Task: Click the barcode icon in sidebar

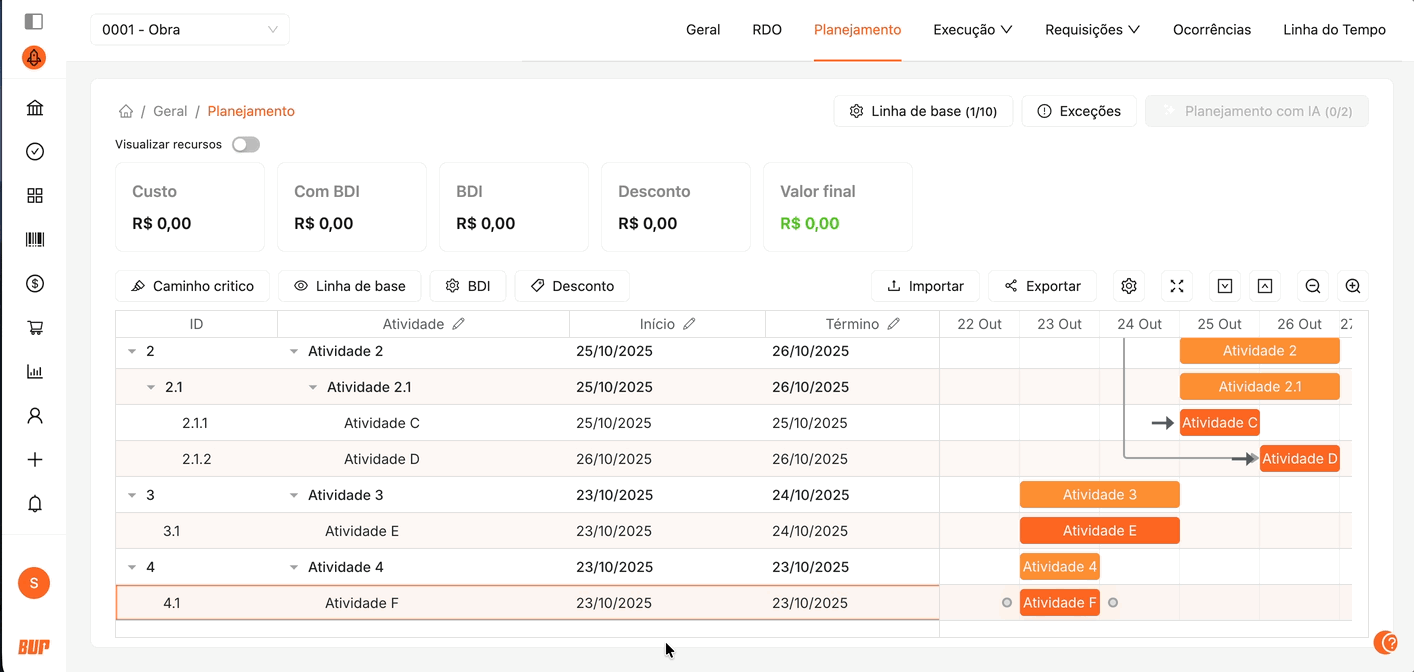Action: tap(35, 240)
